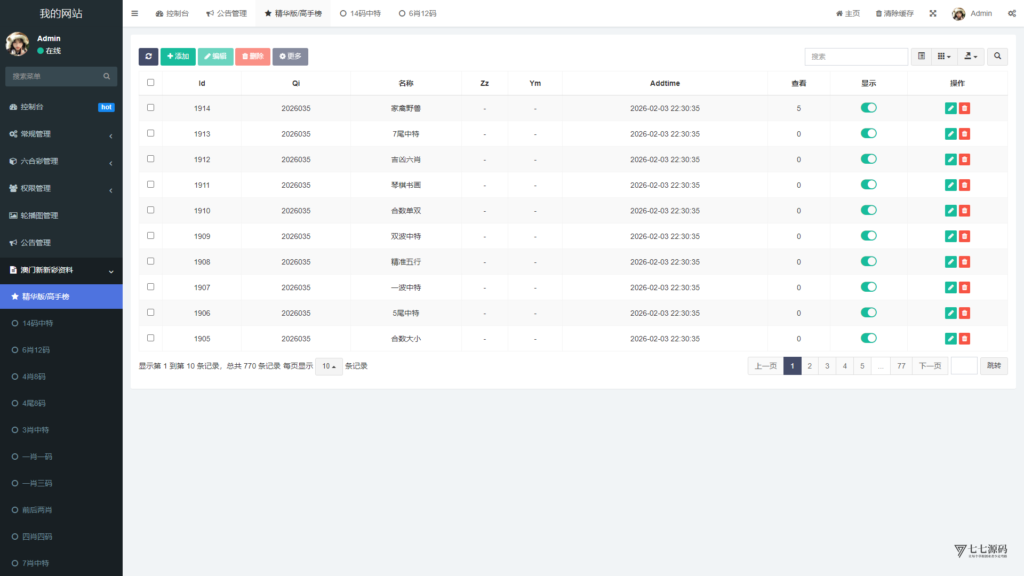The width and height of the screenshot is (1024, 576).
Task: Click the green 添加 button
Action: [x=178, y=57]
